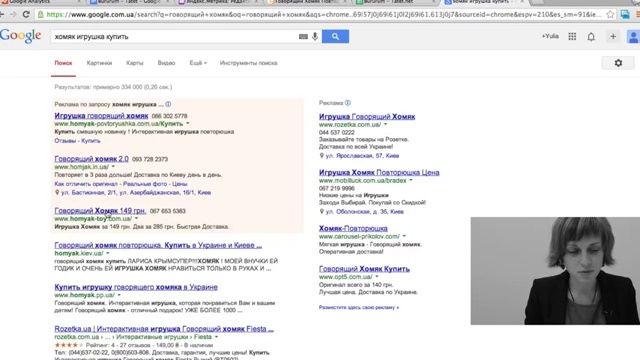Image resolution: width=640 pixels, height=360 pixels.
Task: Open Rozetka.ua Fiesta hamster result
Action: point(164,329)
